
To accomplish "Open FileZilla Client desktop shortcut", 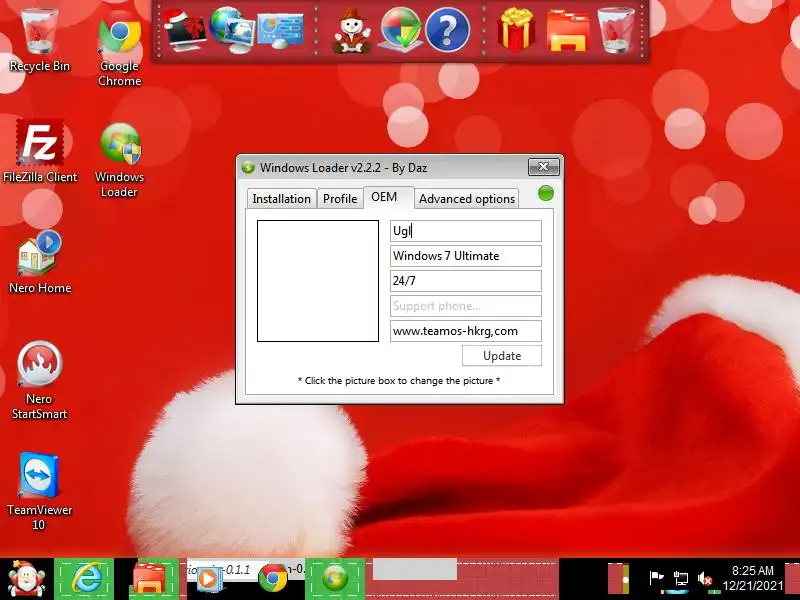I will (40, 152).
